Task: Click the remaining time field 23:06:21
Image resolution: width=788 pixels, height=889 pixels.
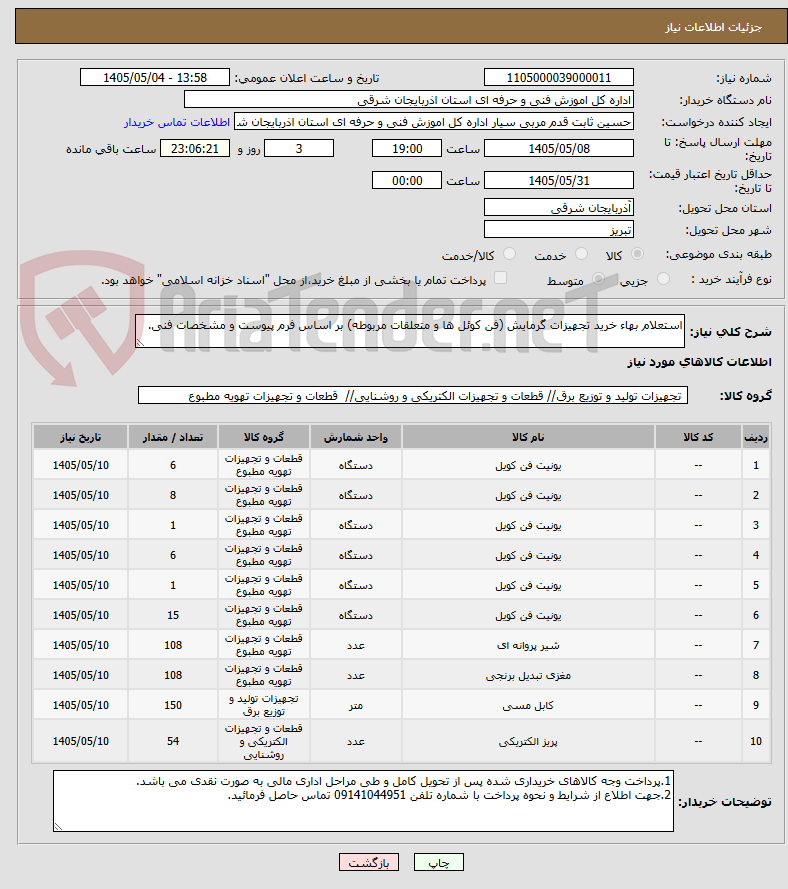Action: click(194, 149)
